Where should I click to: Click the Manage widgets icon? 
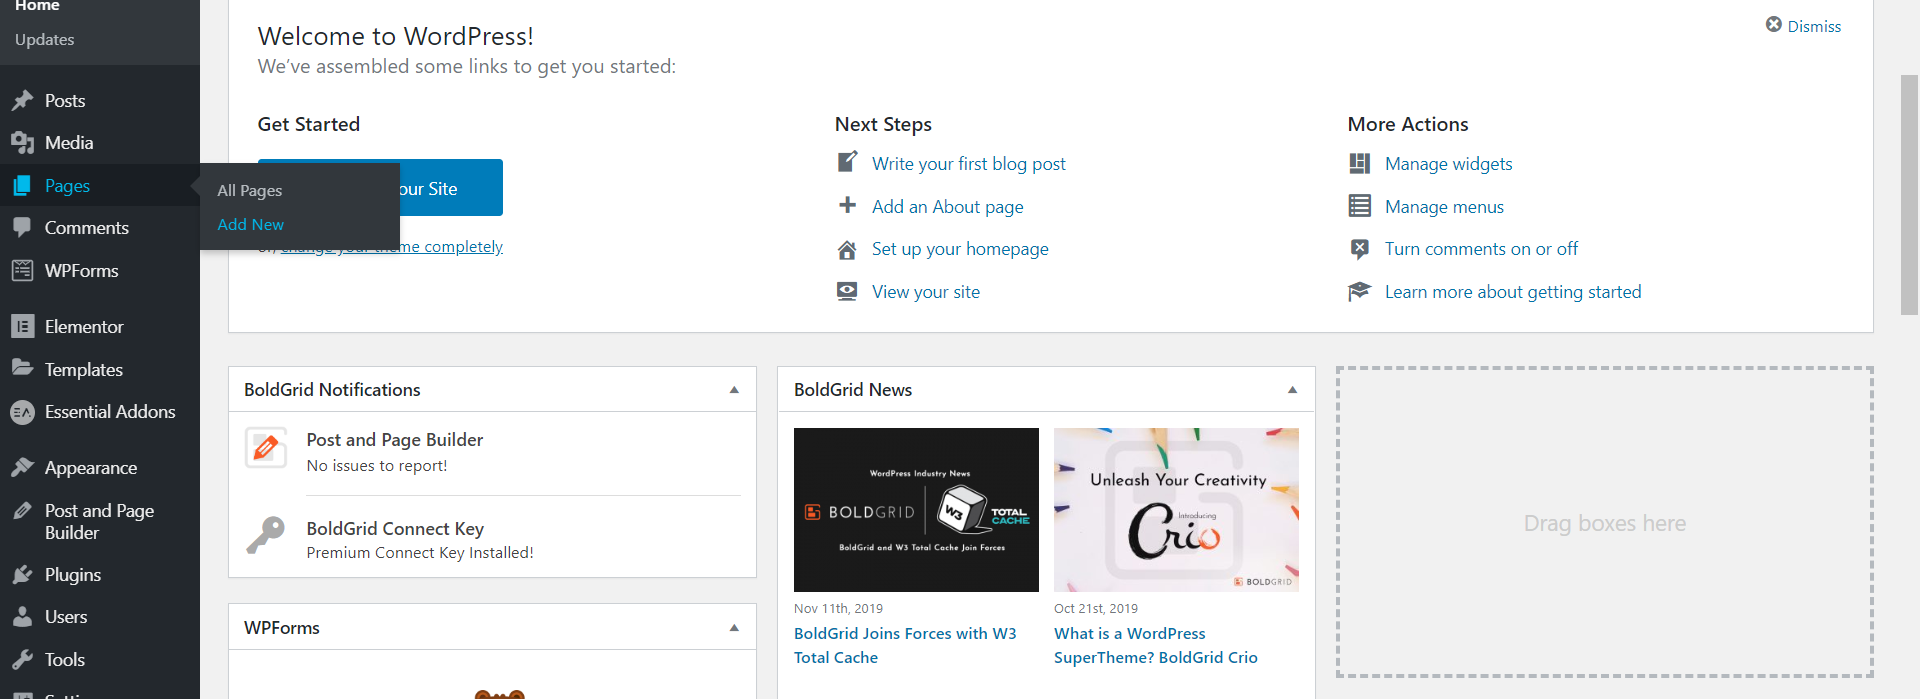click(1359, 163)
